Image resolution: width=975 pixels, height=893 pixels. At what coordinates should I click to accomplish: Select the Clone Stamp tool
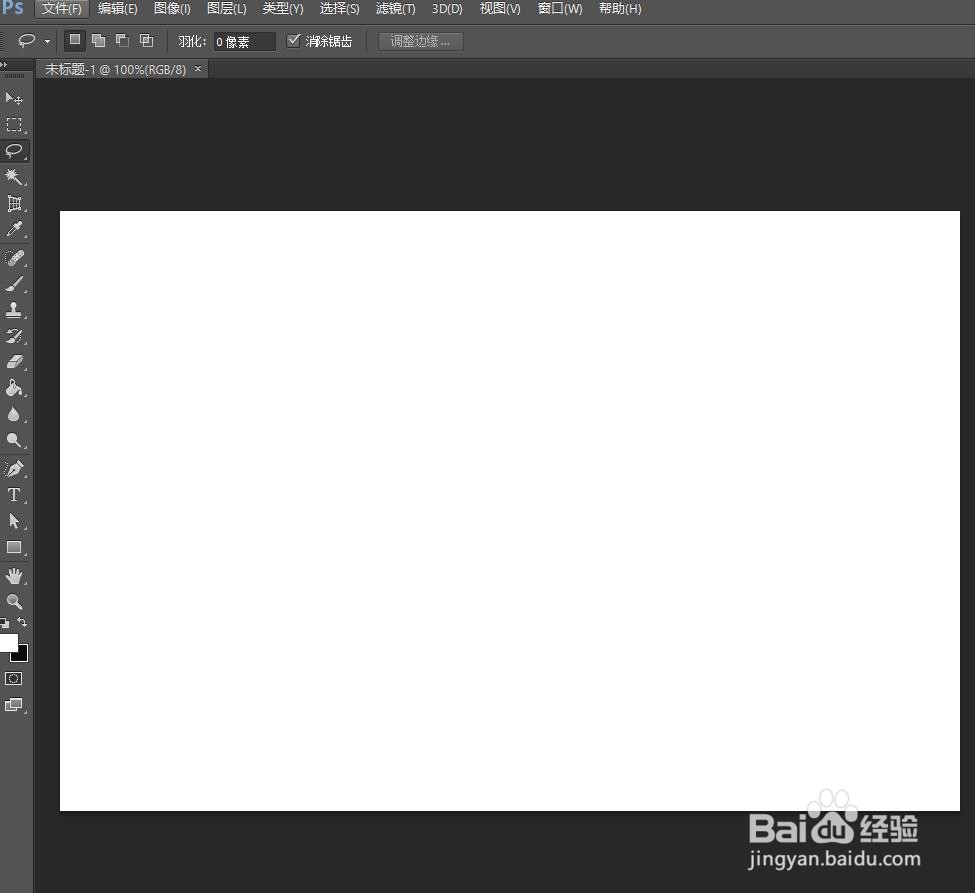click(14, 310)
